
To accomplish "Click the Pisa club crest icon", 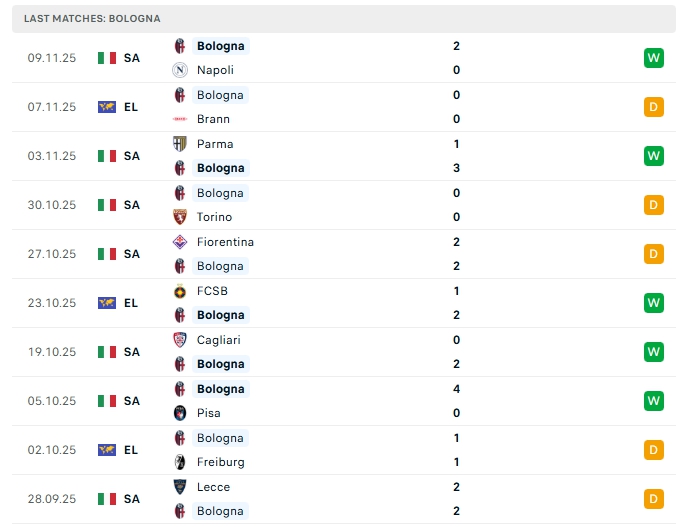I will [180, 413].
